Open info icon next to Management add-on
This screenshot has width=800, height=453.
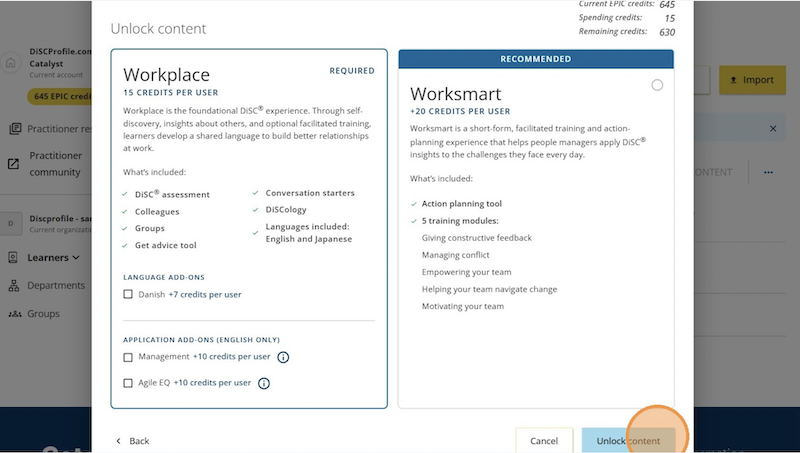(283, 357)
